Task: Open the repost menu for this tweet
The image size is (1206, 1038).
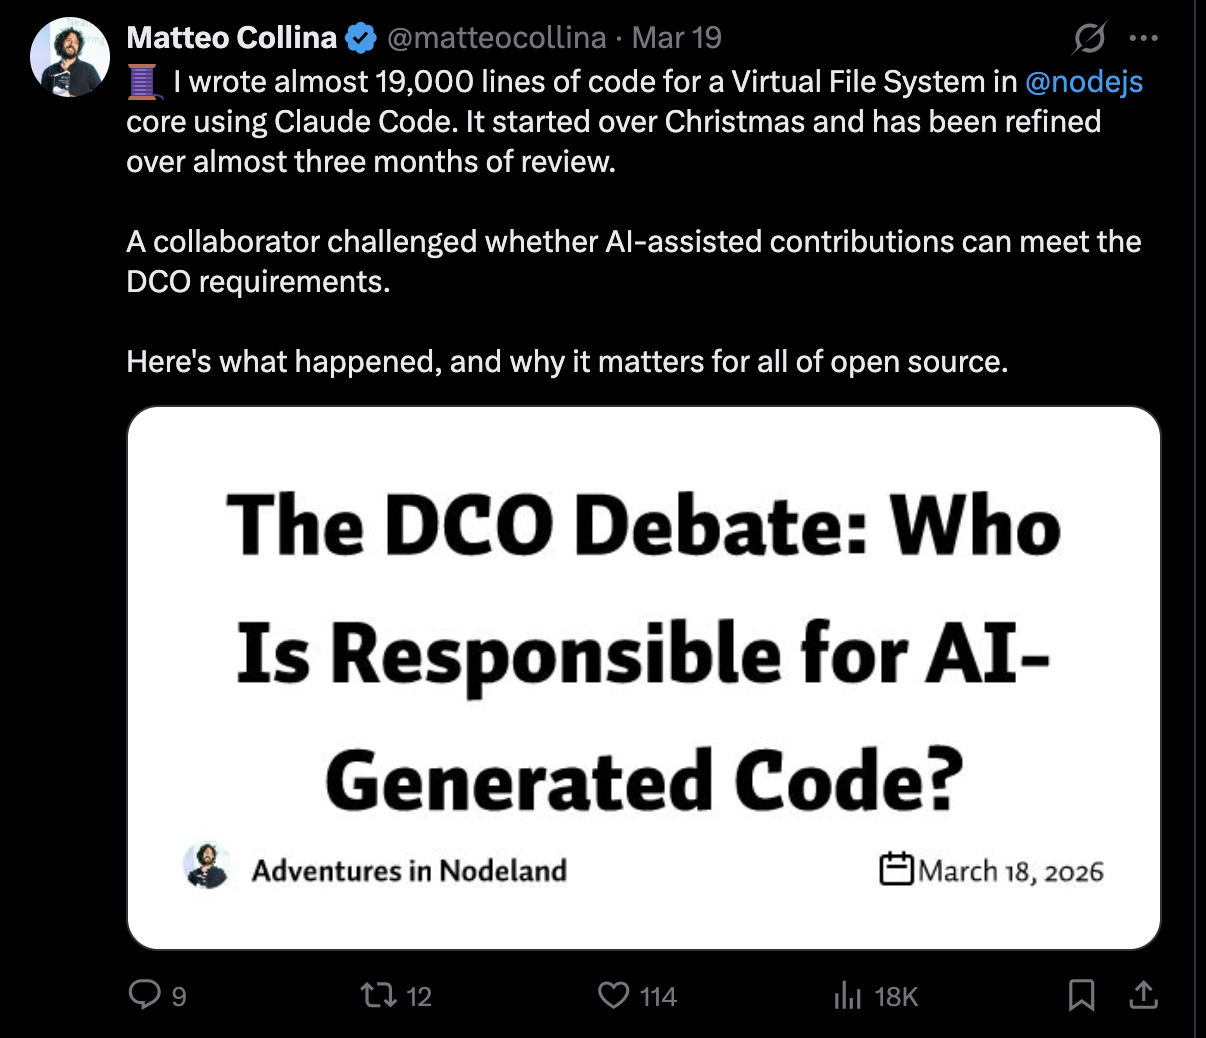Action: (x=378, y=994)
